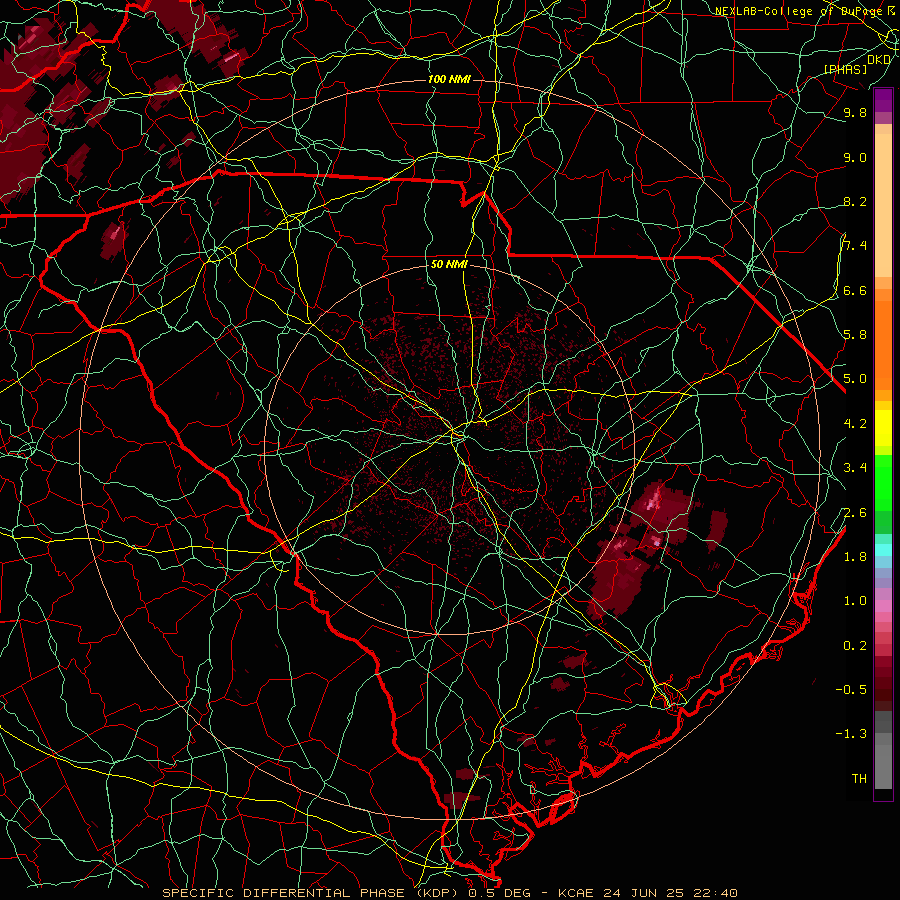Click the 2.6 scale value

[x=855, y=512]
